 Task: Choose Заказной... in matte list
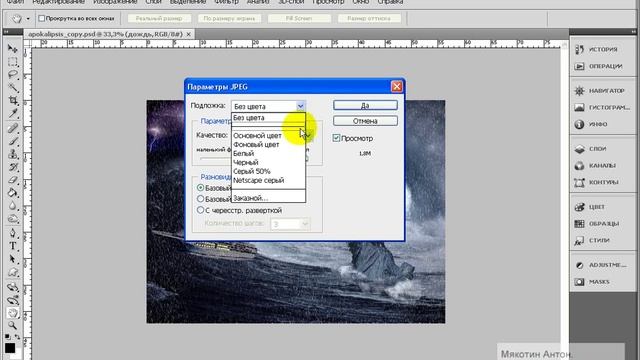[x=268, y=198]
